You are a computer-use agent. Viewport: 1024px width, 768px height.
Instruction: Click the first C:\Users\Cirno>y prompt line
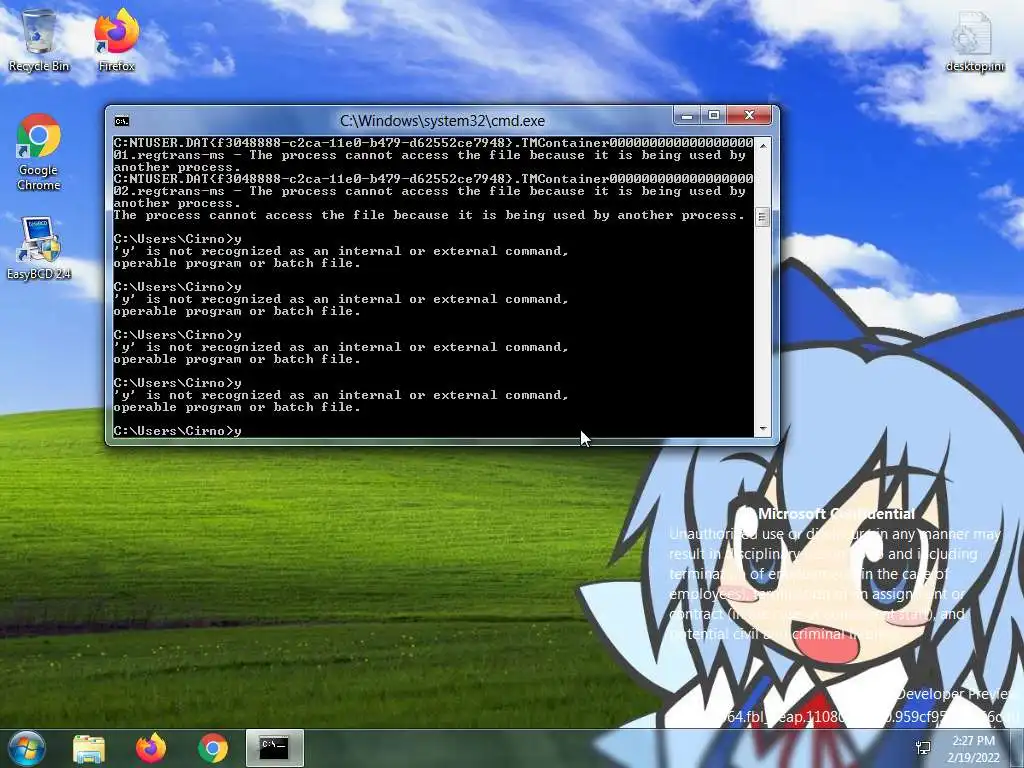[x=178, y=239]
